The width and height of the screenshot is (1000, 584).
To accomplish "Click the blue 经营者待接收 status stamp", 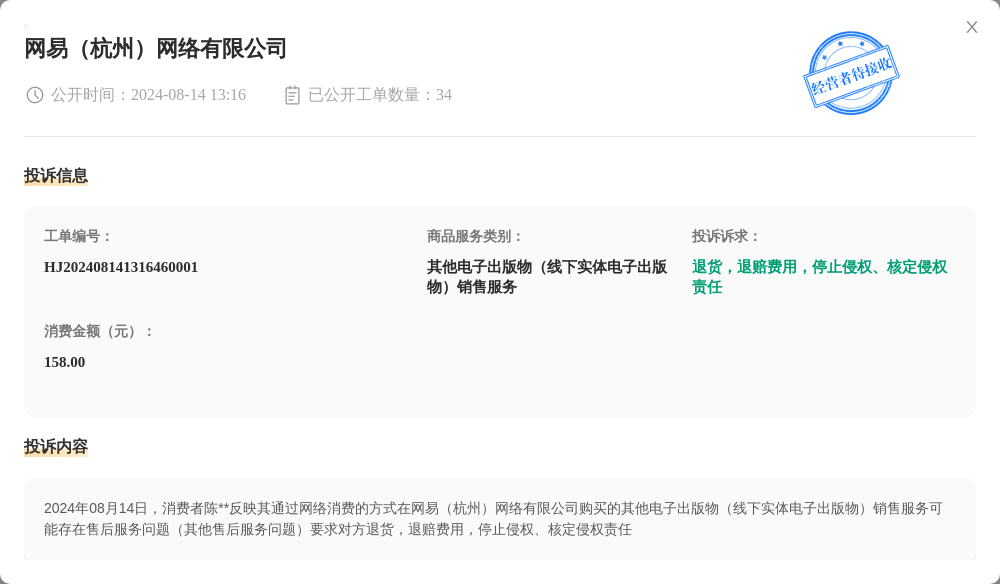I will (851, 73).
